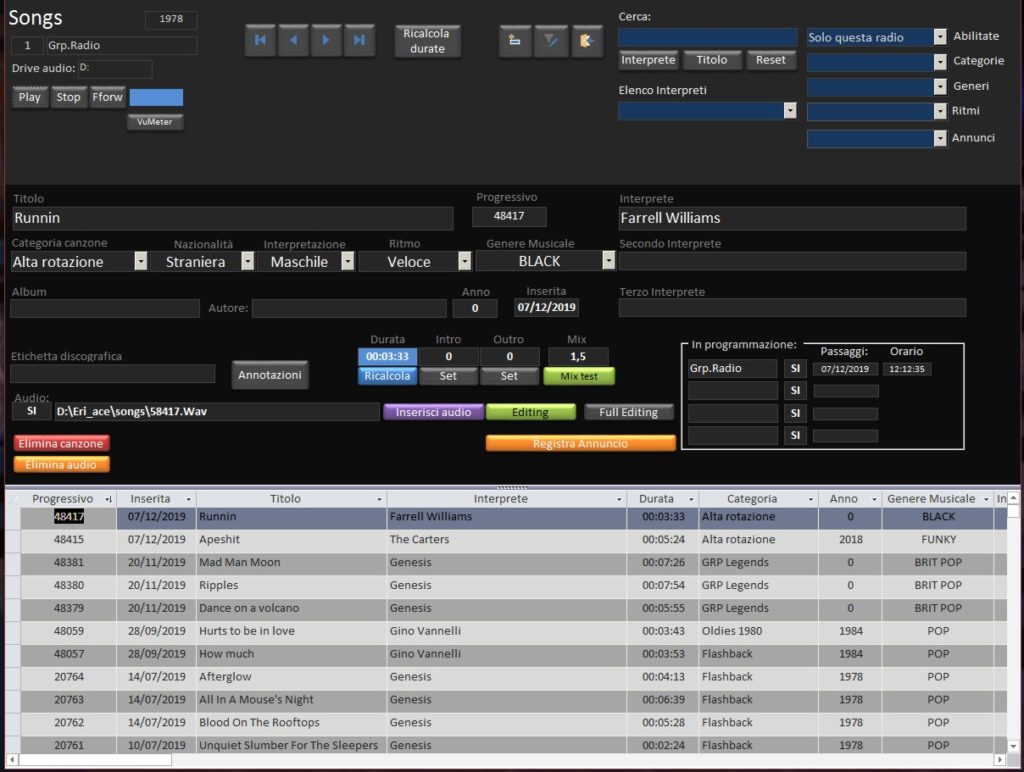Open Interprete column filter arrow
The image size is (1024, 772).
coord(619,499)
